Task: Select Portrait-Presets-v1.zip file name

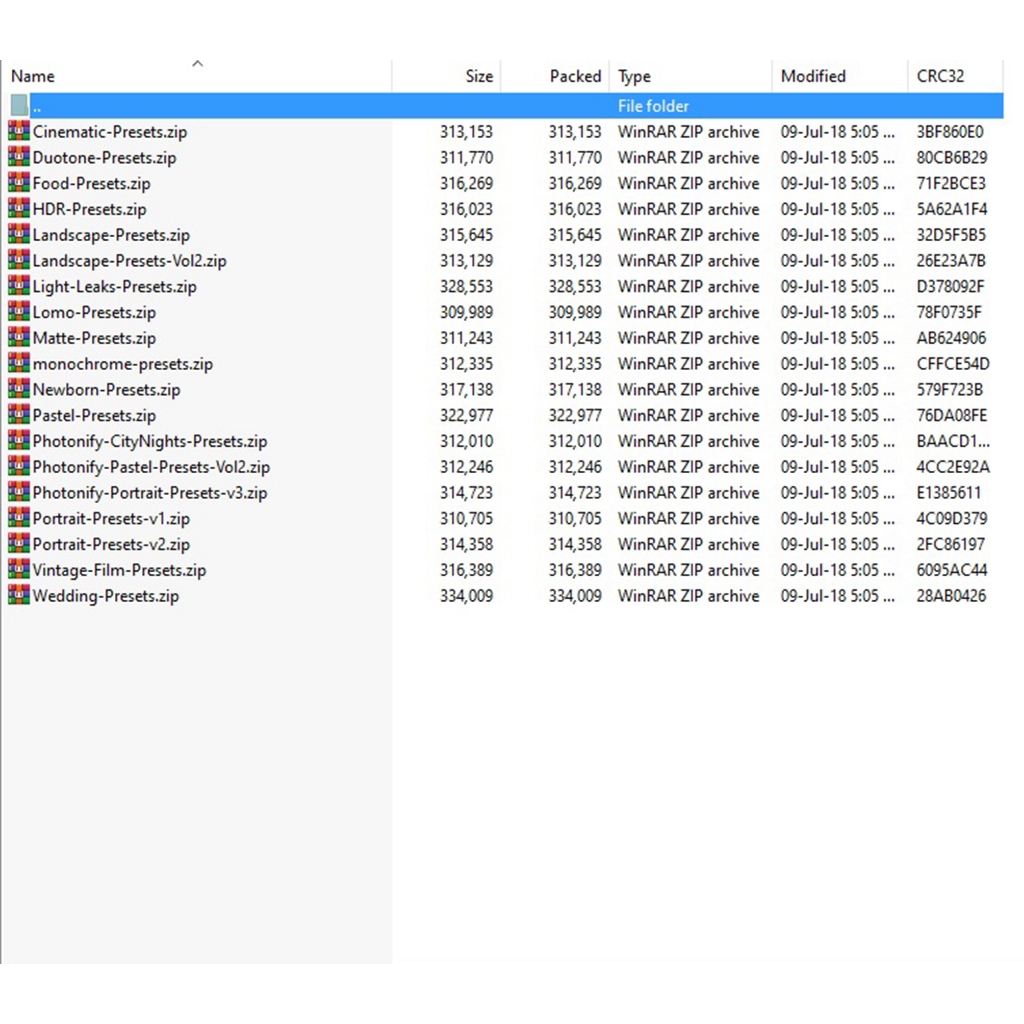Action: click(111, 518)
